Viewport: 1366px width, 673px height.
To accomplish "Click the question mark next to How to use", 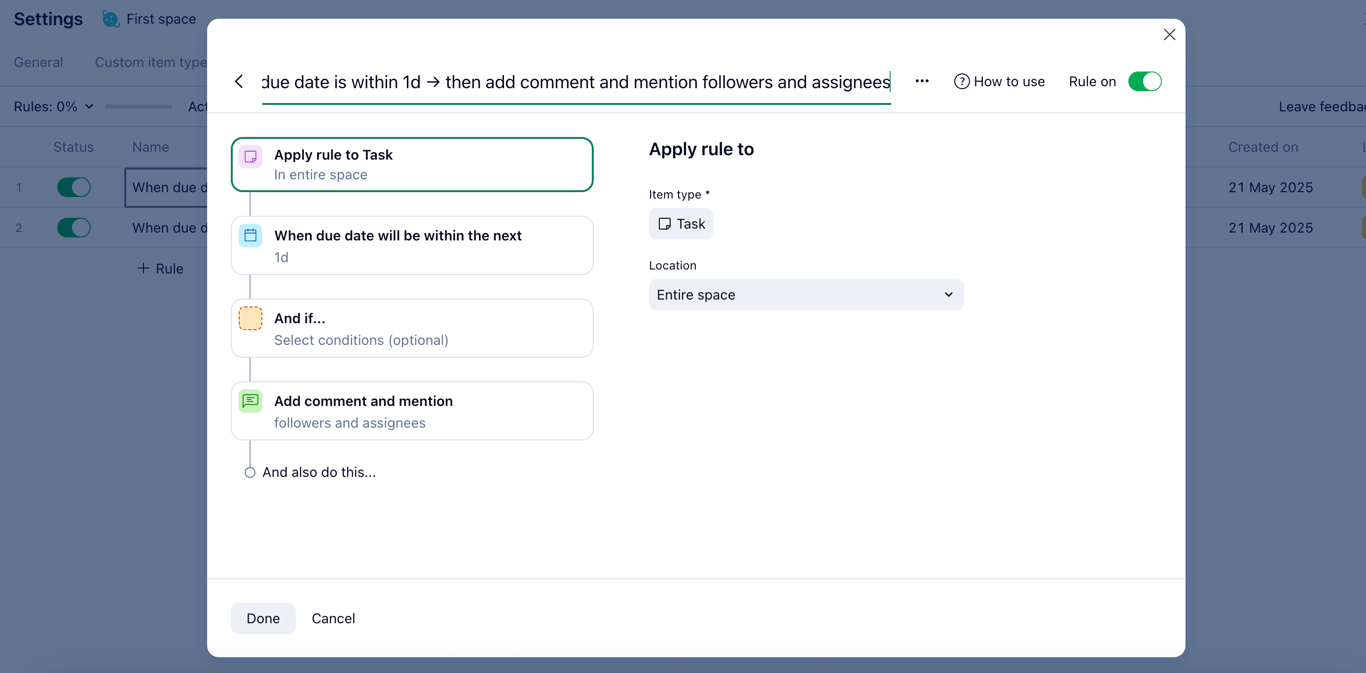I will click(x=961, y=81).
